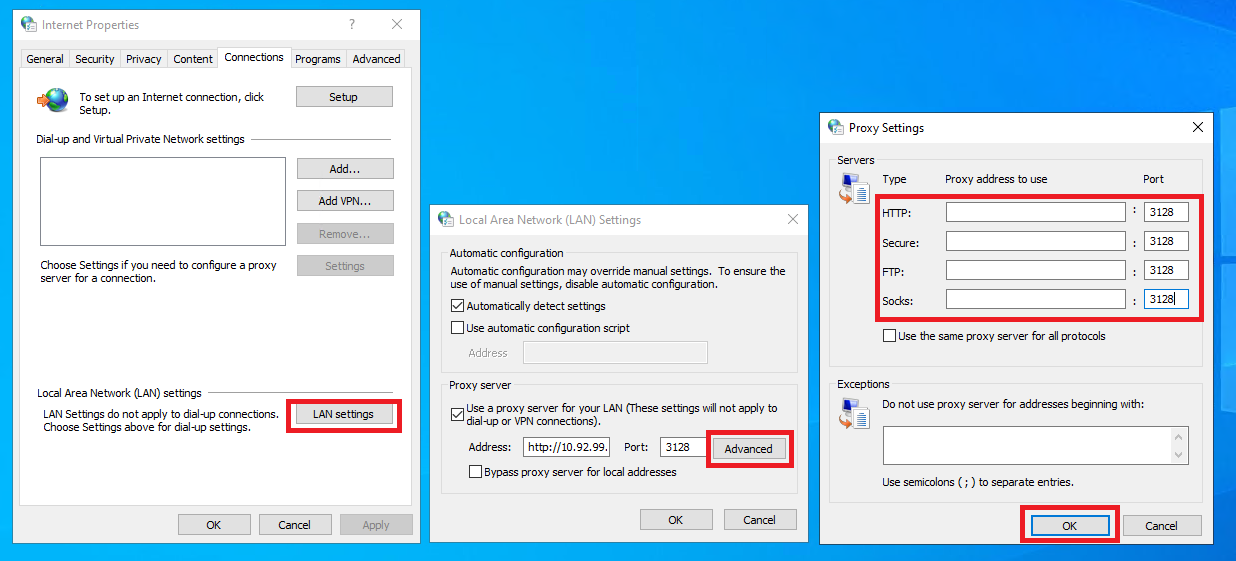Go to the Advanced tab in Internet Properties
Image resolution: width=1236 pixels, height=561 pixels.
(x=377, y=59)
